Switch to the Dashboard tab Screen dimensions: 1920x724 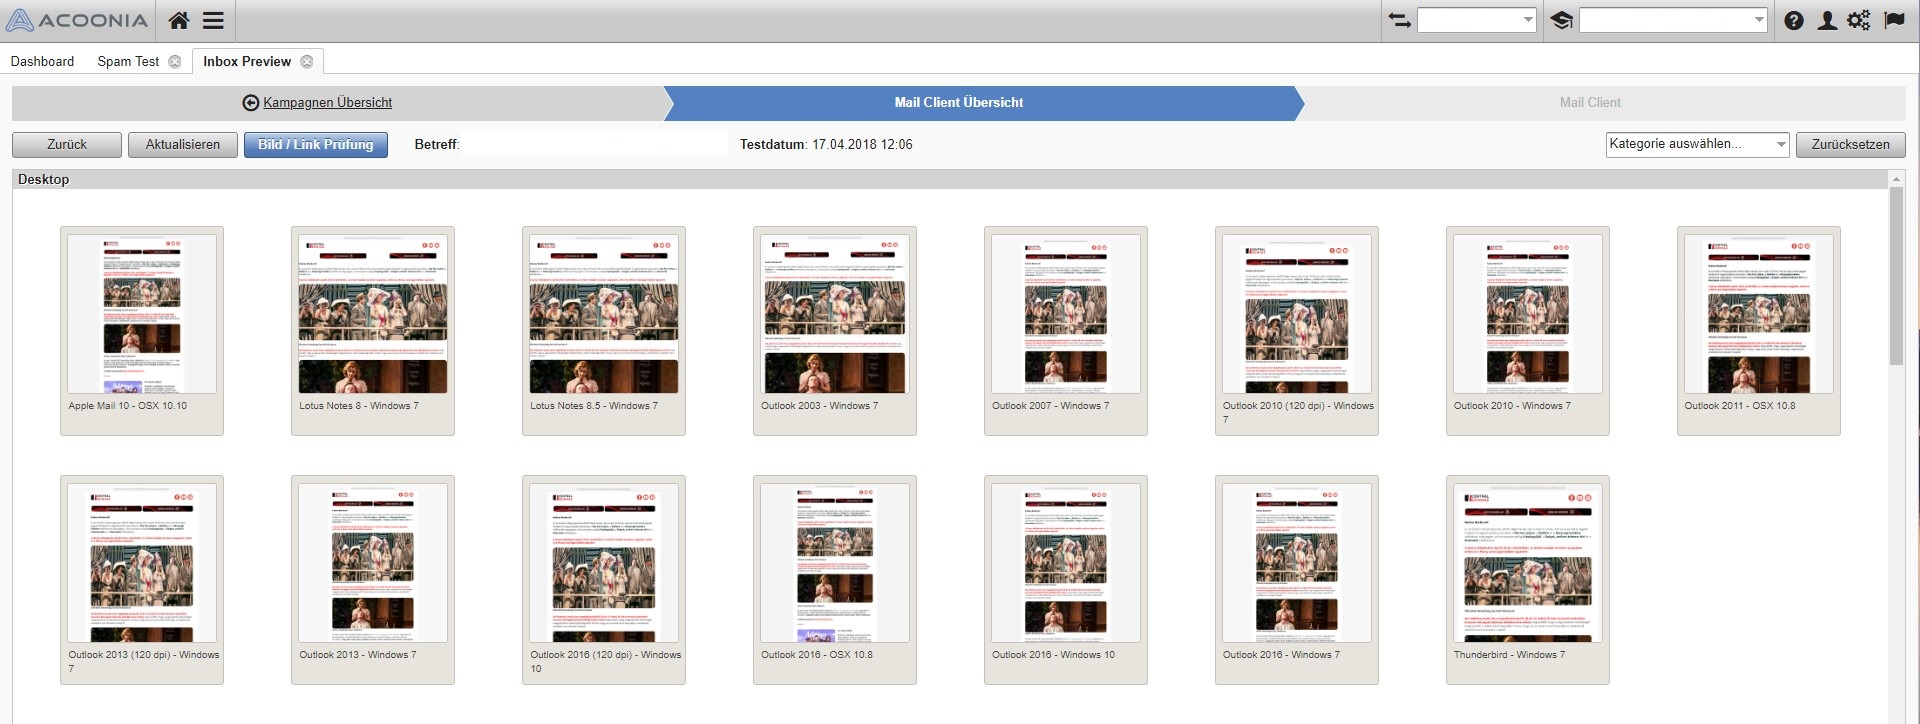(x=42, y=62)
